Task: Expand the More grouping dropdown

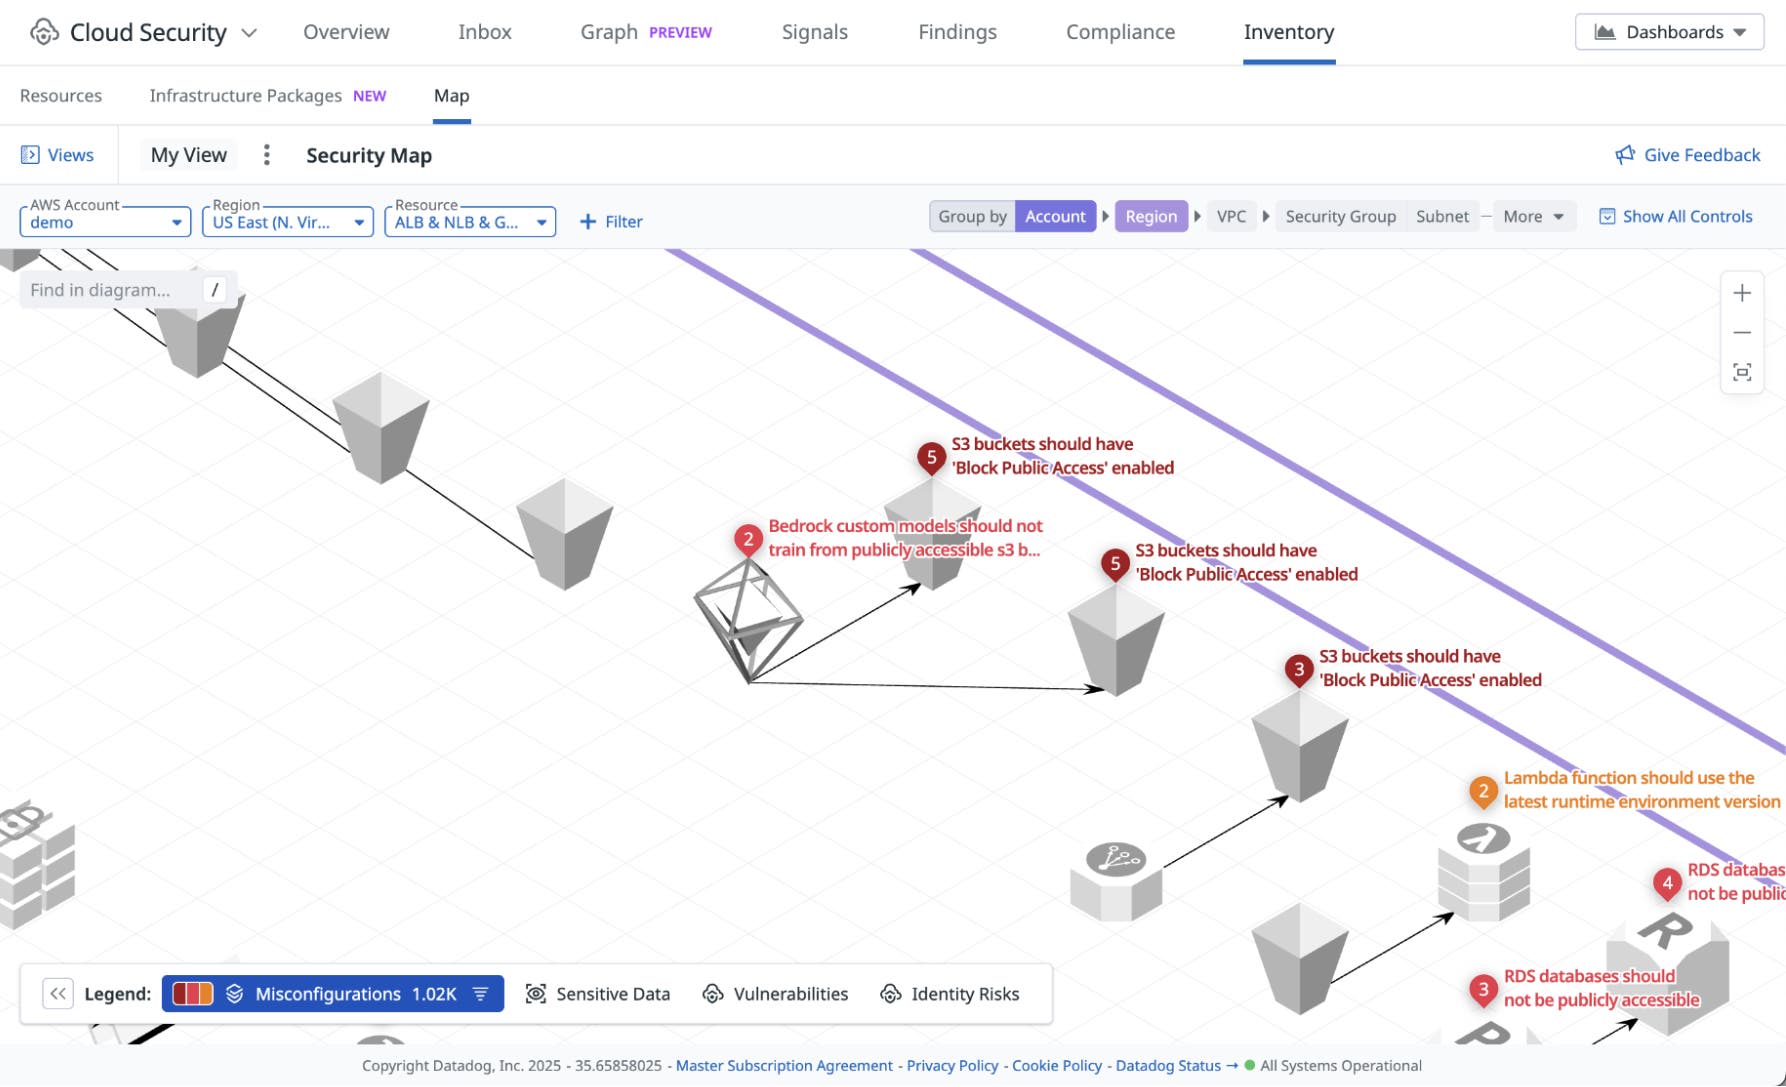Action: pyautogui.click(x=1533, y=216)
